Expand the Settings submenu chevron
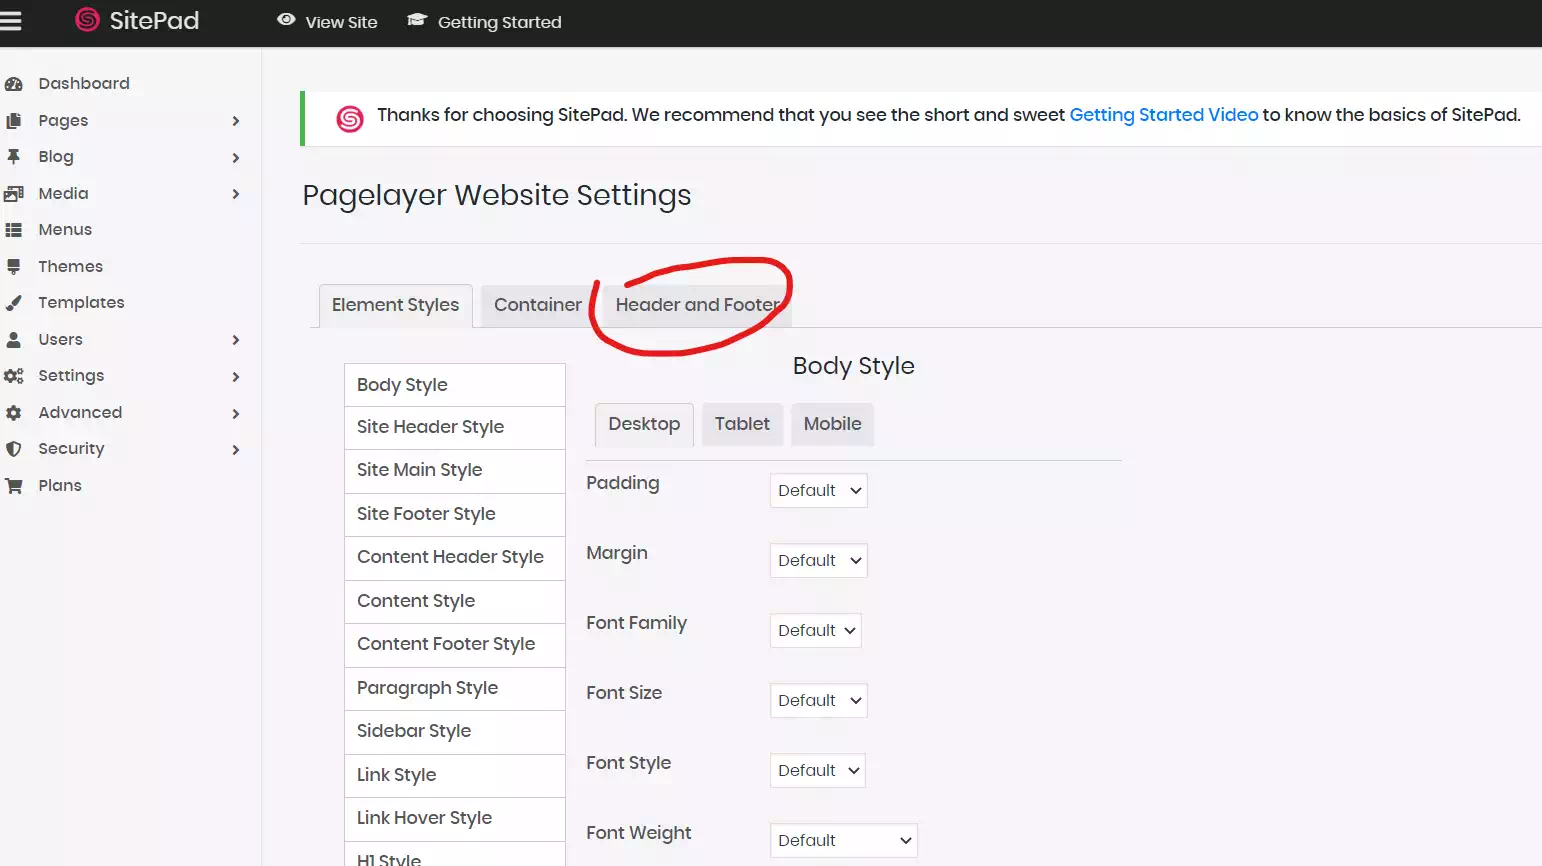The height and width of the screenshot is (866, 1542). tap(236, 377)
